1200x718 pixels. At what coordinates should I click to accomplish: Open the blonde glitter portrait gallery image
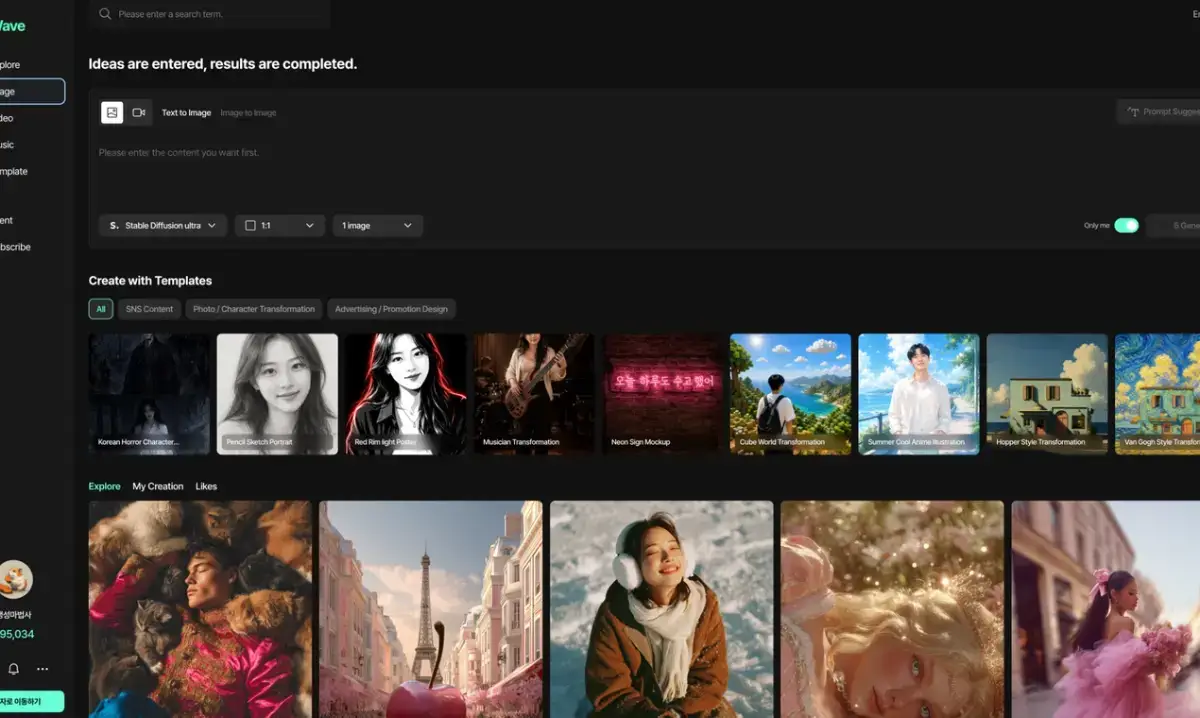(892, 609)
